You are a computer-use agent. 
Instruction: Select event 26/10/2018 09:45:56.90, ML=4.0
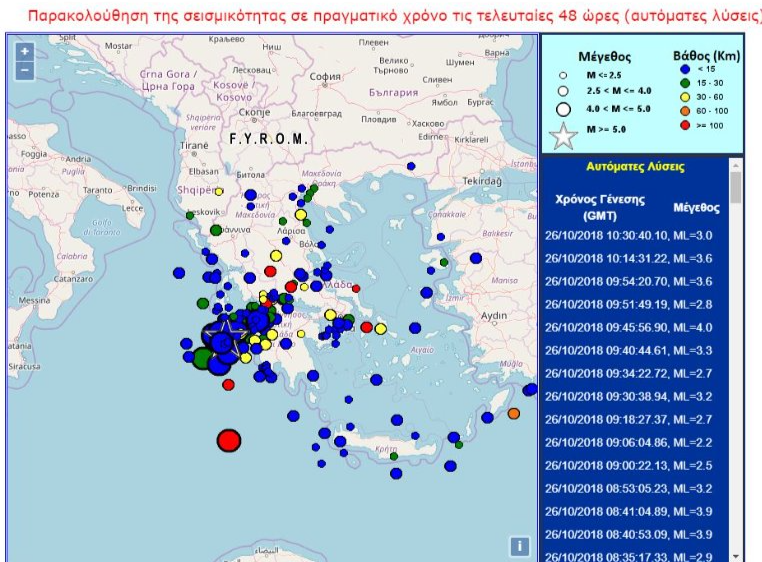[x=628, y=327]
